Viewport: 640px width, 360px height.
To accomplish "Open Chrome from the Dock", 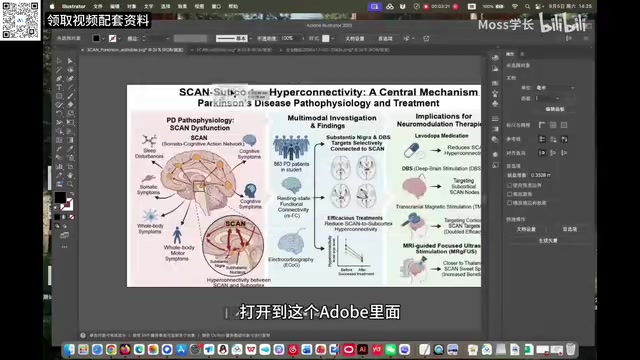I will [x=111, y=349].
